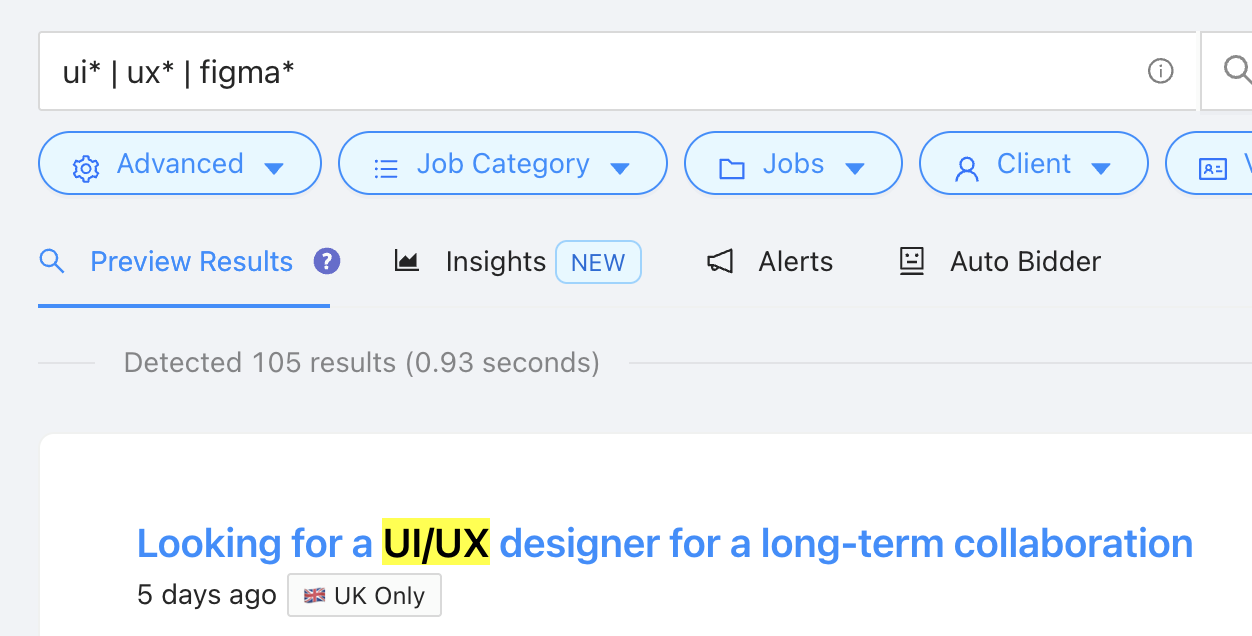
Task: Click the purple help question mark icon
Action: coord(327,262)
